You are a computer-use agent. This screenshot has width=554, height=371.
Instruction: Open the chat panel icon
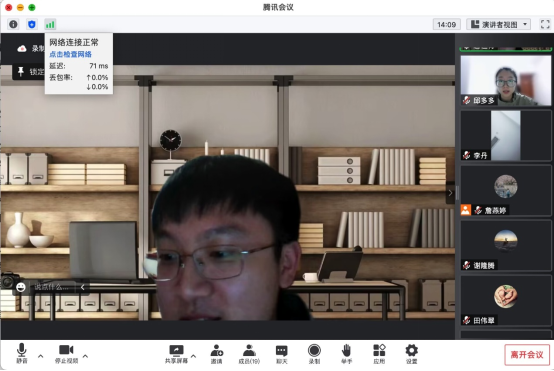click(282, 354)
